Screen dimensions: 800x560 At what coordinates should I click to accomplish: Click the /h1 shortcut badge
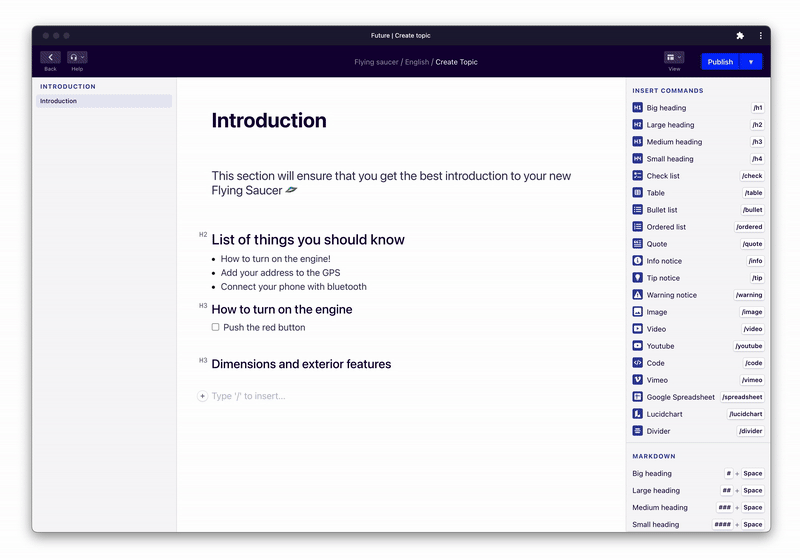(758, 108)
